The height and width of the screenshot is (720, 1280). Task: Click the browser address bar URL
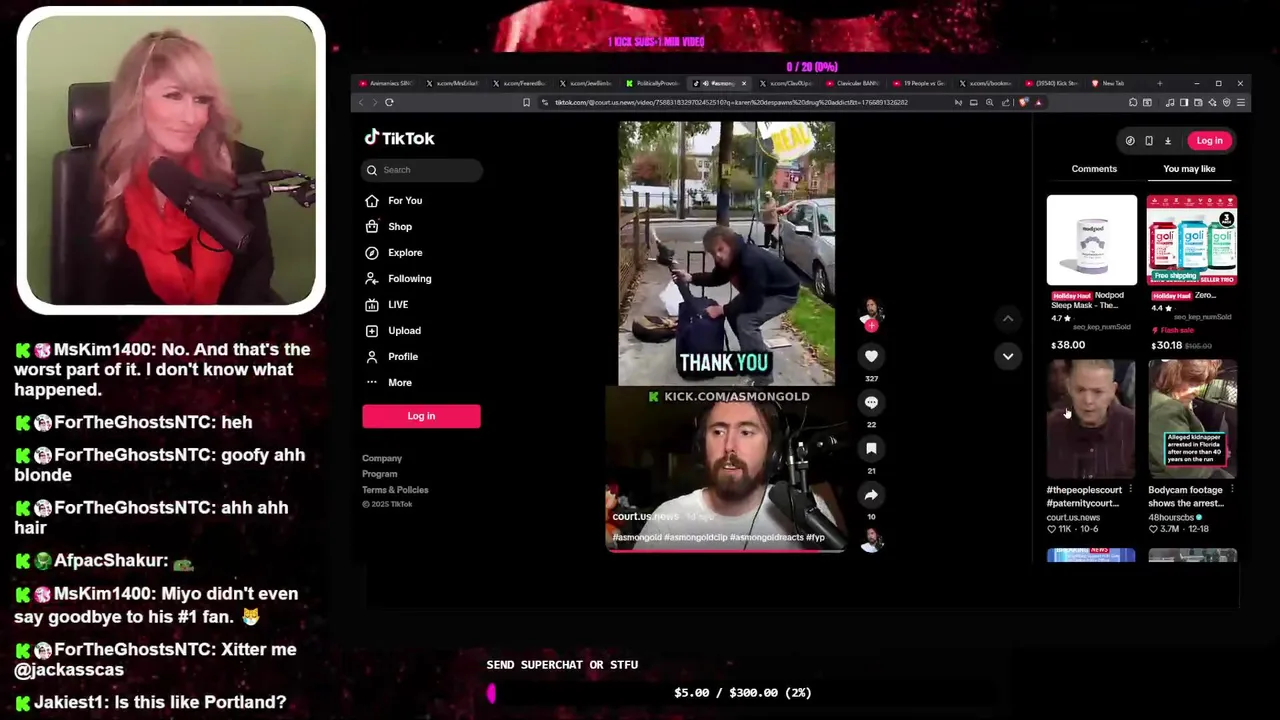[x=731, y=102]
